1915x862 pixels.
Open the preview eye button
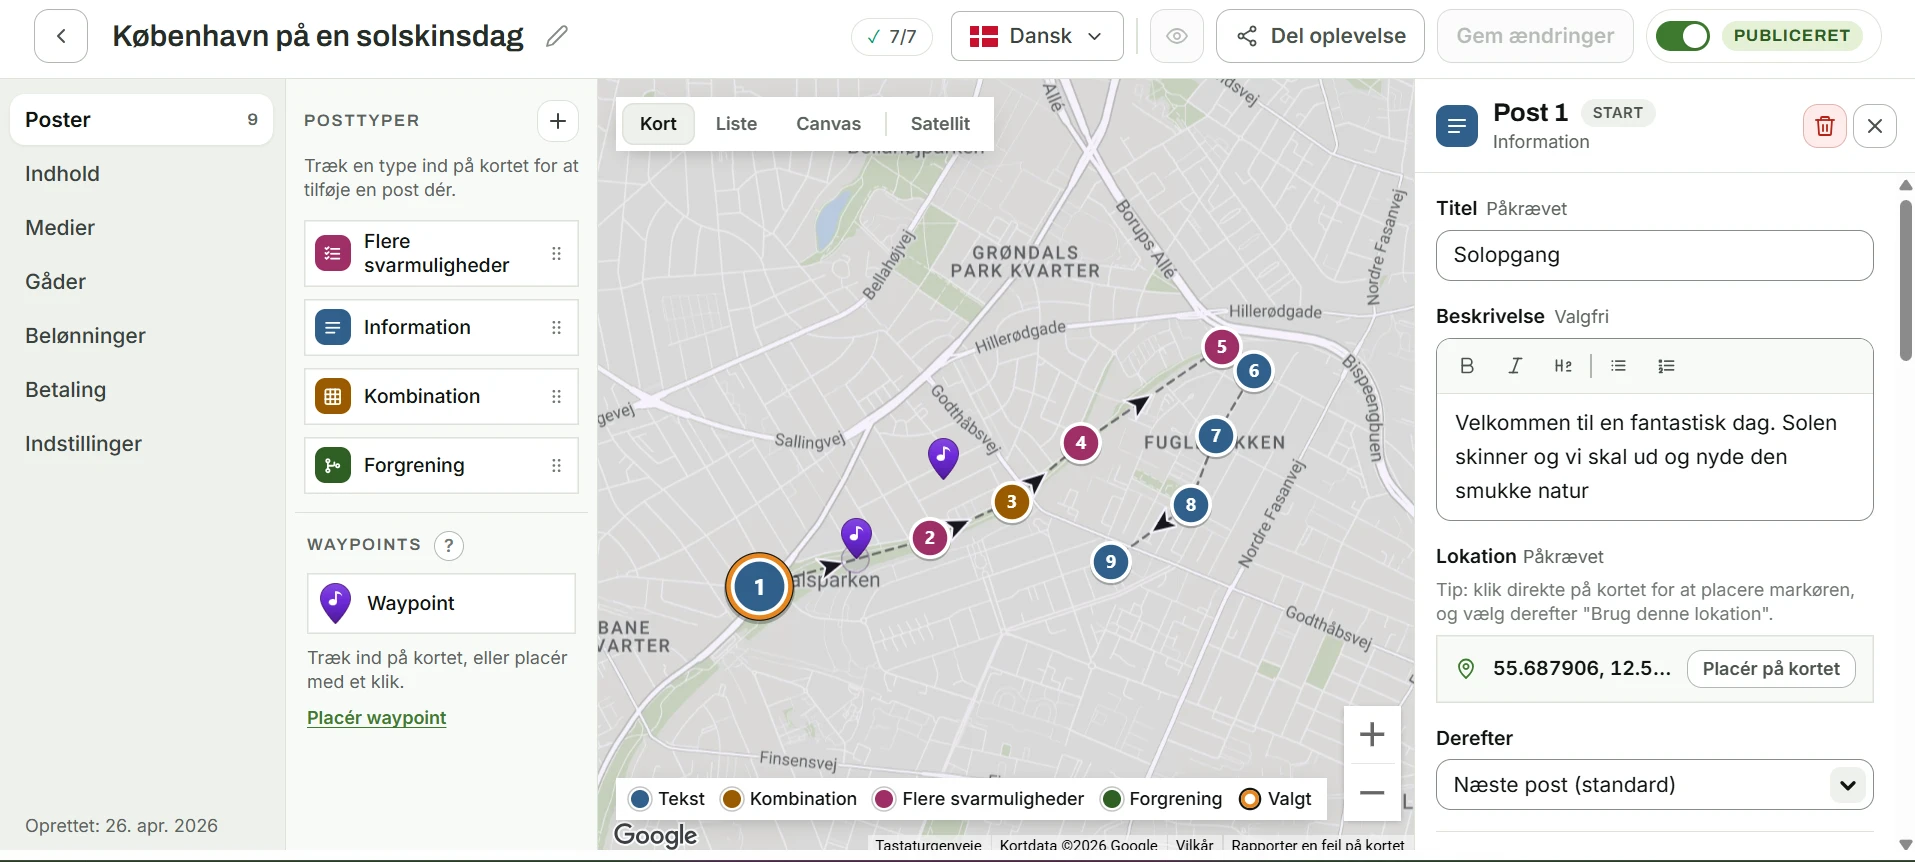point(1177,36)
